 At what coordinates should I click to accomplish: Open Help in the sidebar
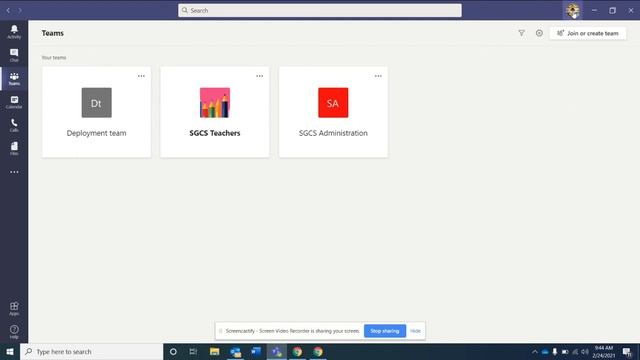(14, 332)
